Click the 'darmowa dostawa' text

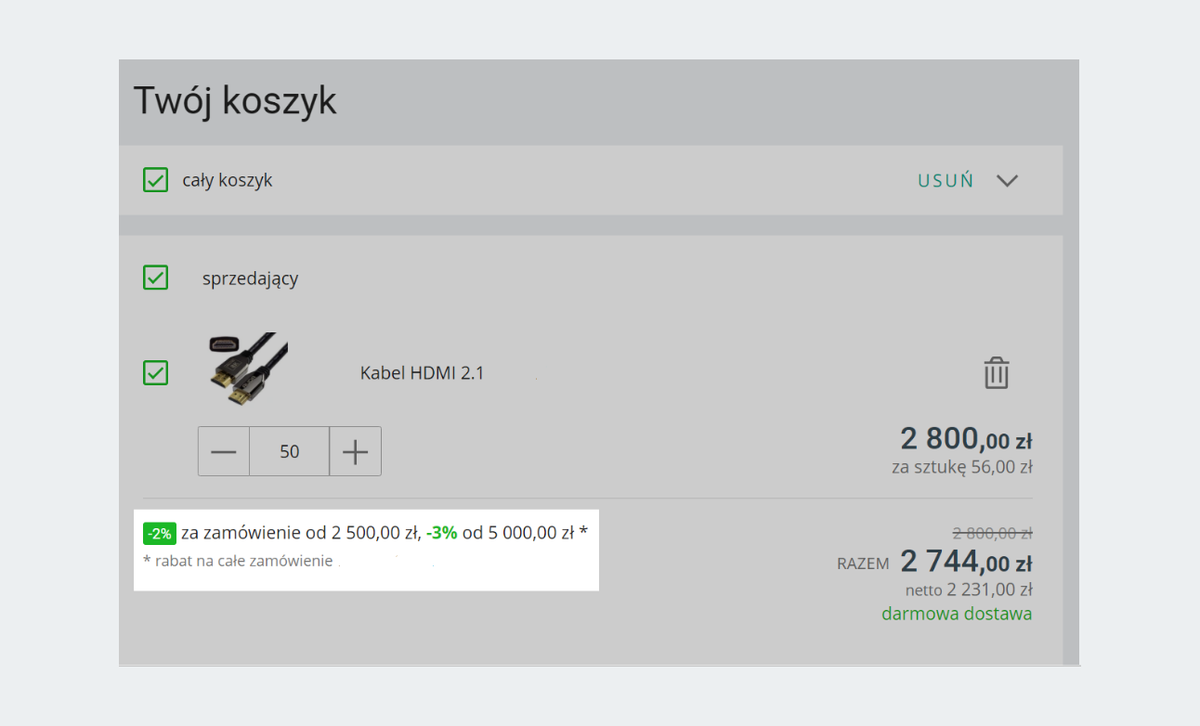(x=956, y=614)
